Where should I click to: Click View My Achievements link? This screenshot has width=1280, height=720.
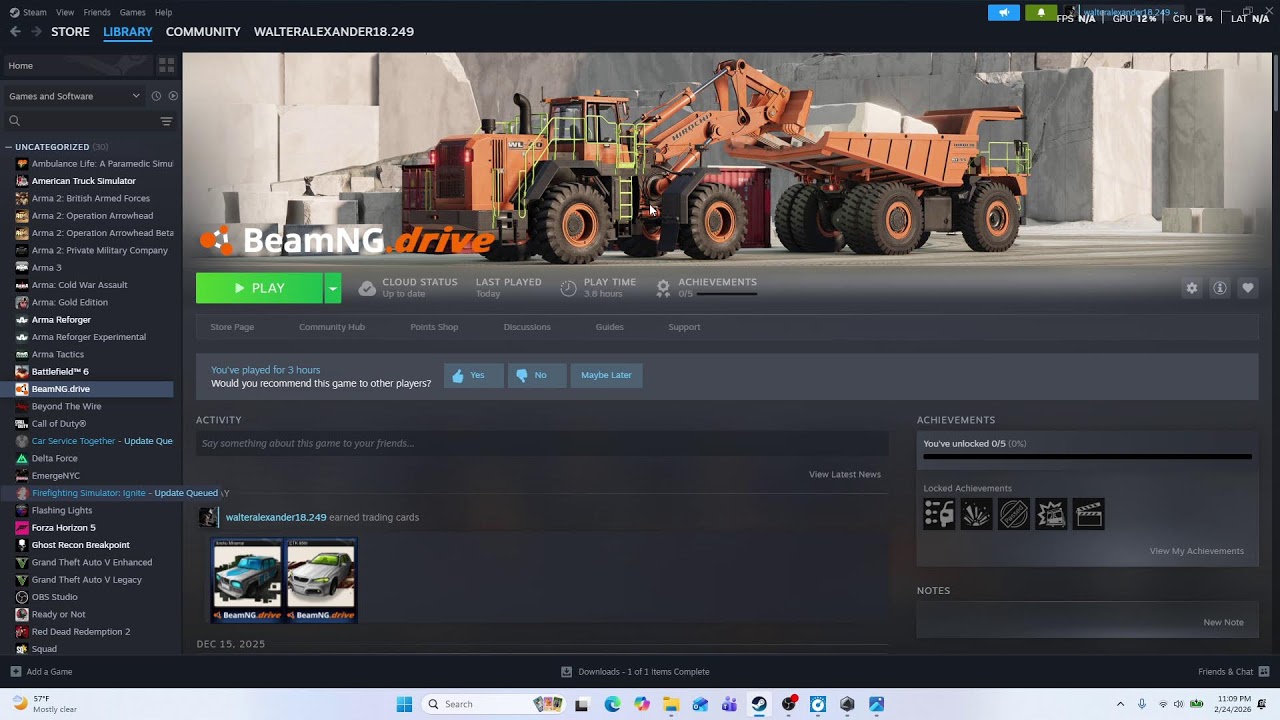coord(1197,551)
